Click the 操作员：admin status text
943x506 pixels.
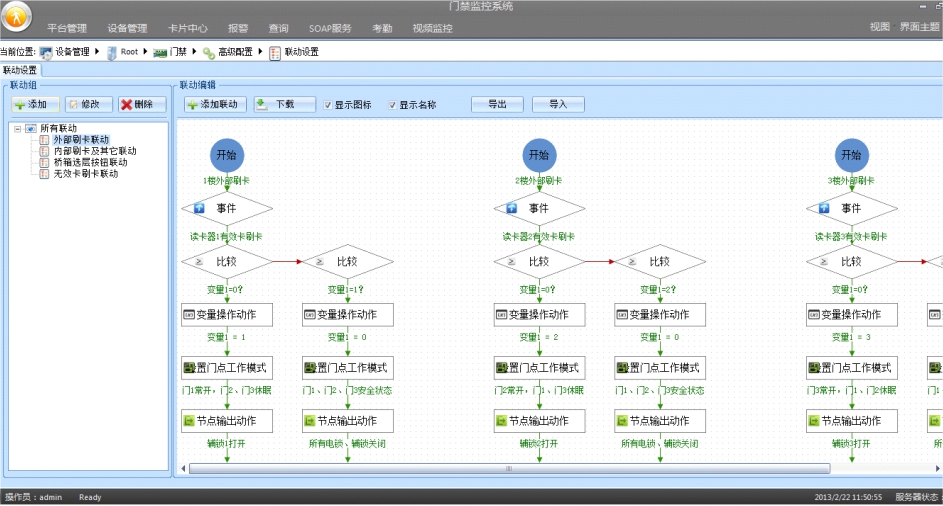34,497
